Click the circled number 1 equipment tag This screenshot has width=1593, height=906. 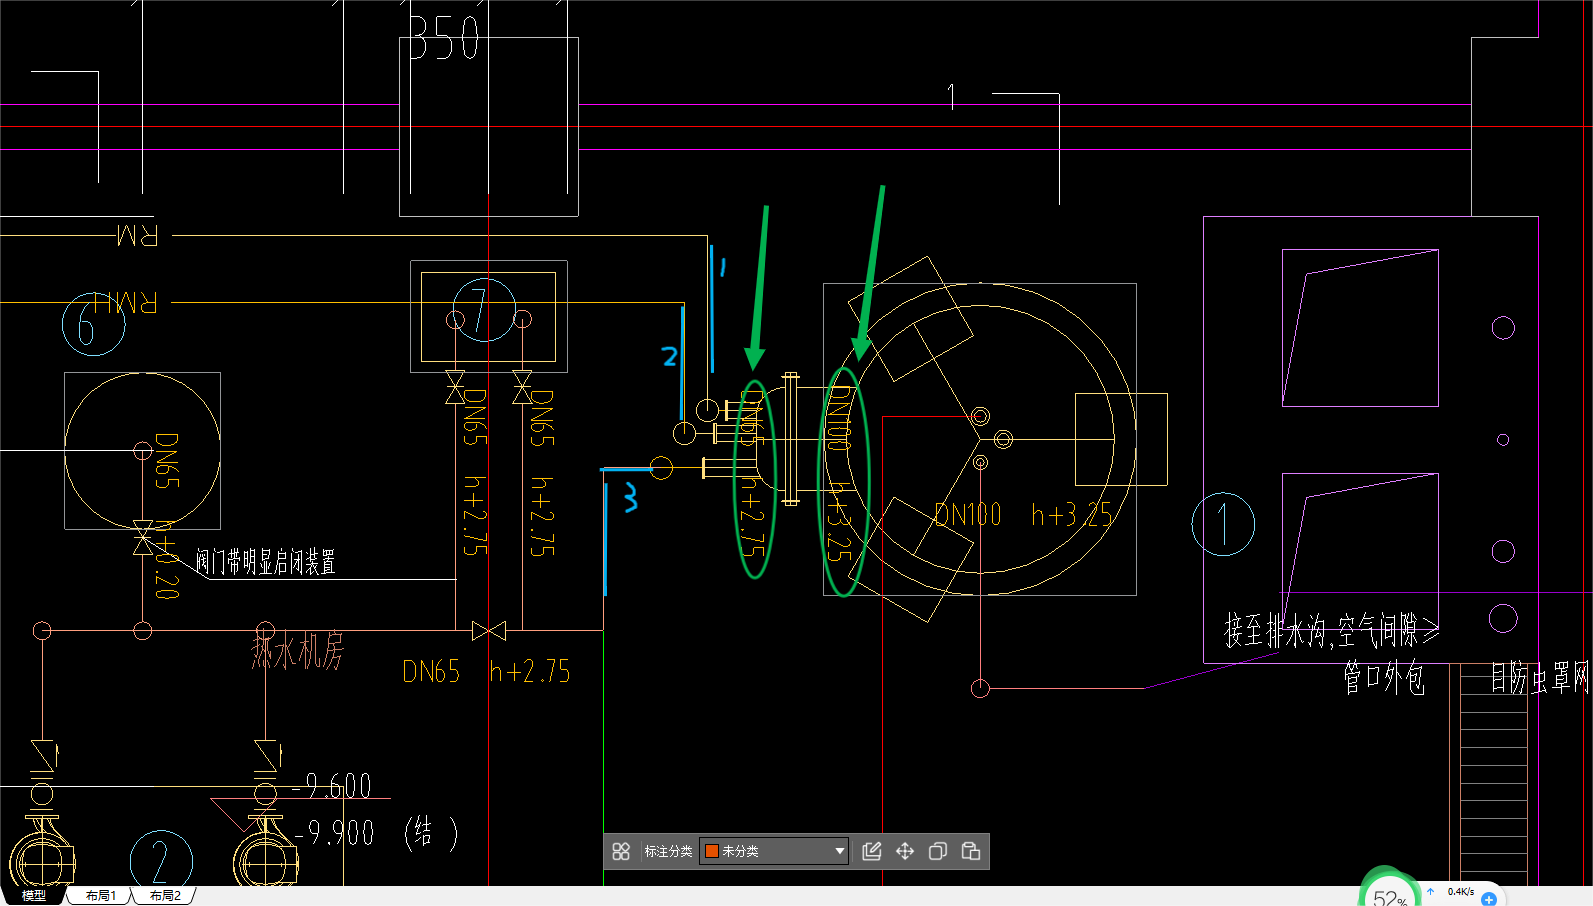1223,523
